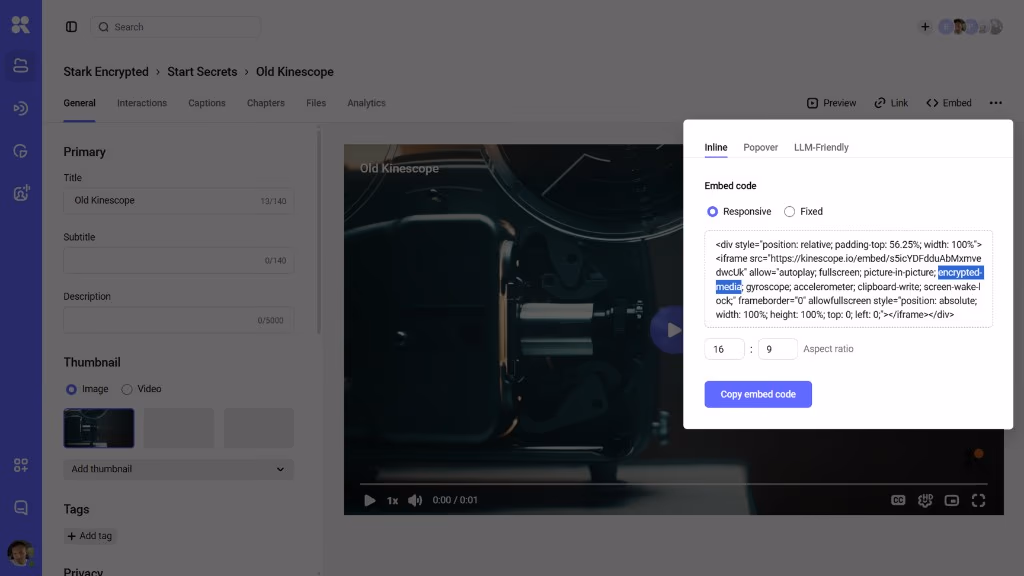Click the settings panel scrollbar
Viewport: 1024px width, 576px height.
click(319, 232)
